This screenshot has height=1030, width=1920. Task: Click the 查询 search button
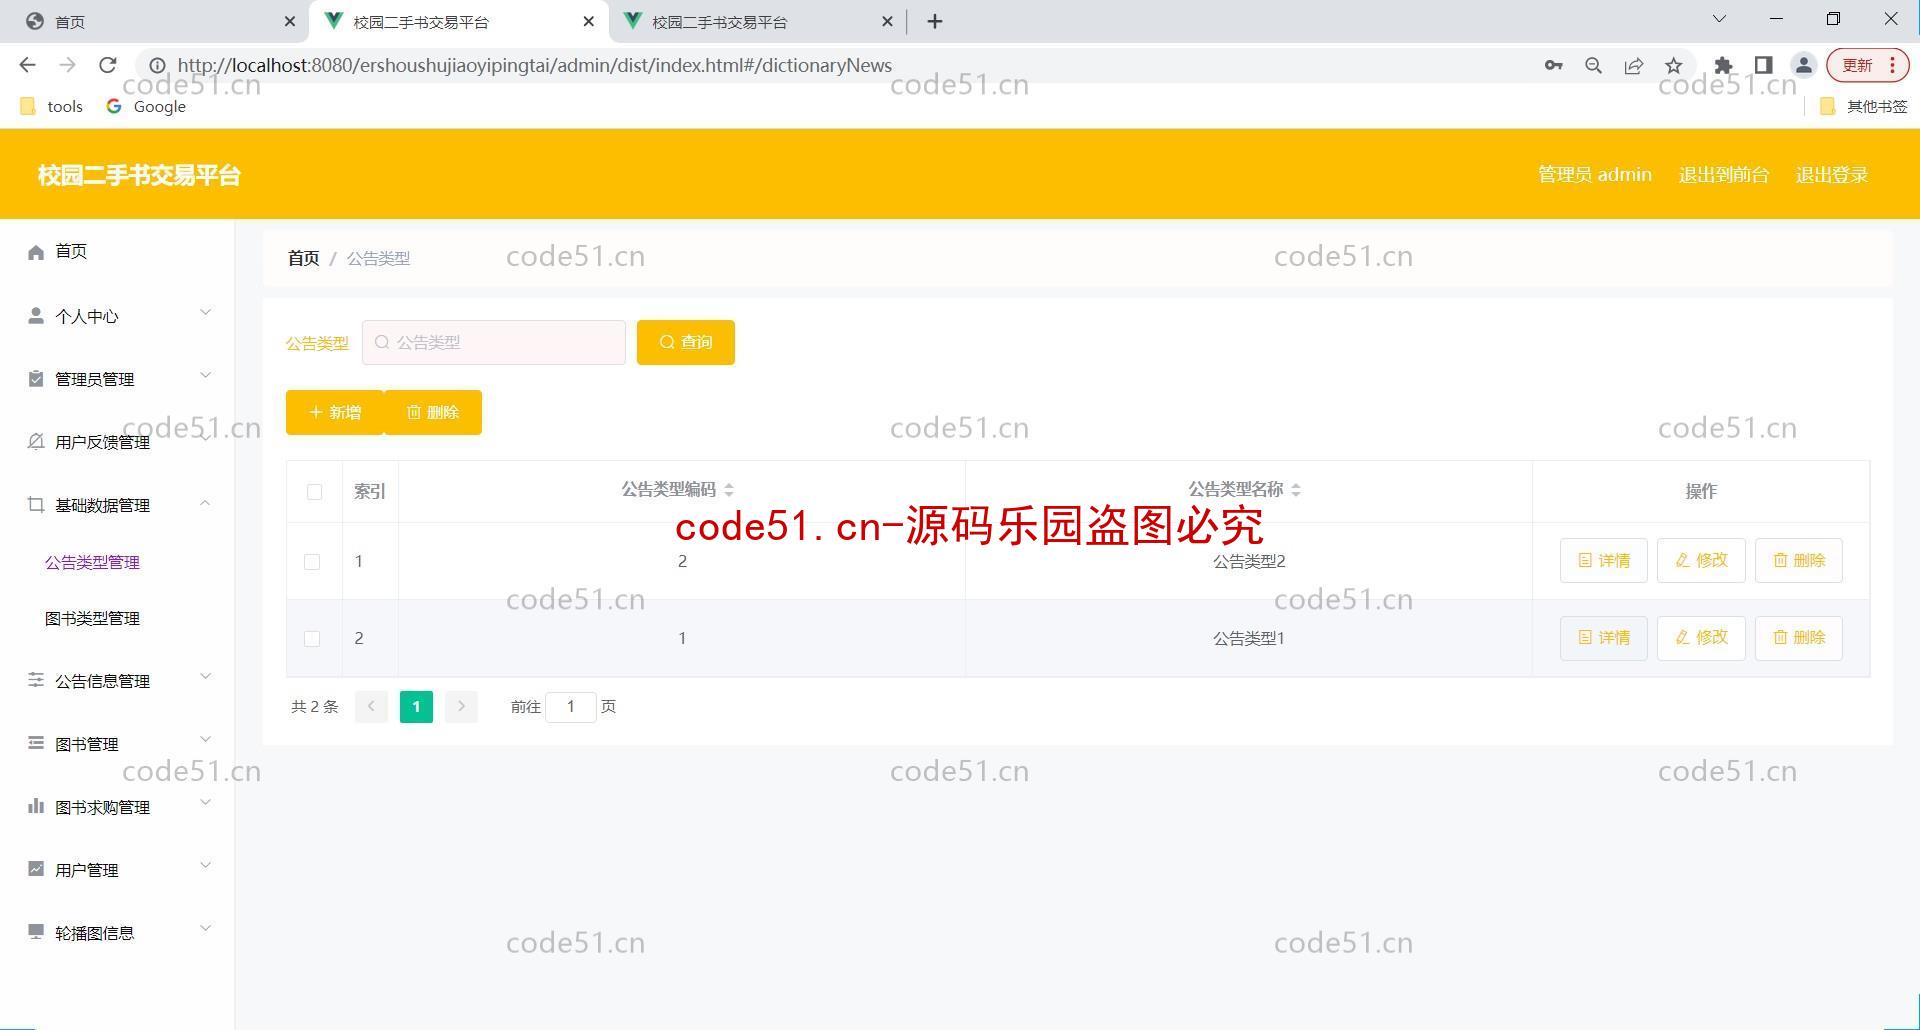[x=686, y=342]
